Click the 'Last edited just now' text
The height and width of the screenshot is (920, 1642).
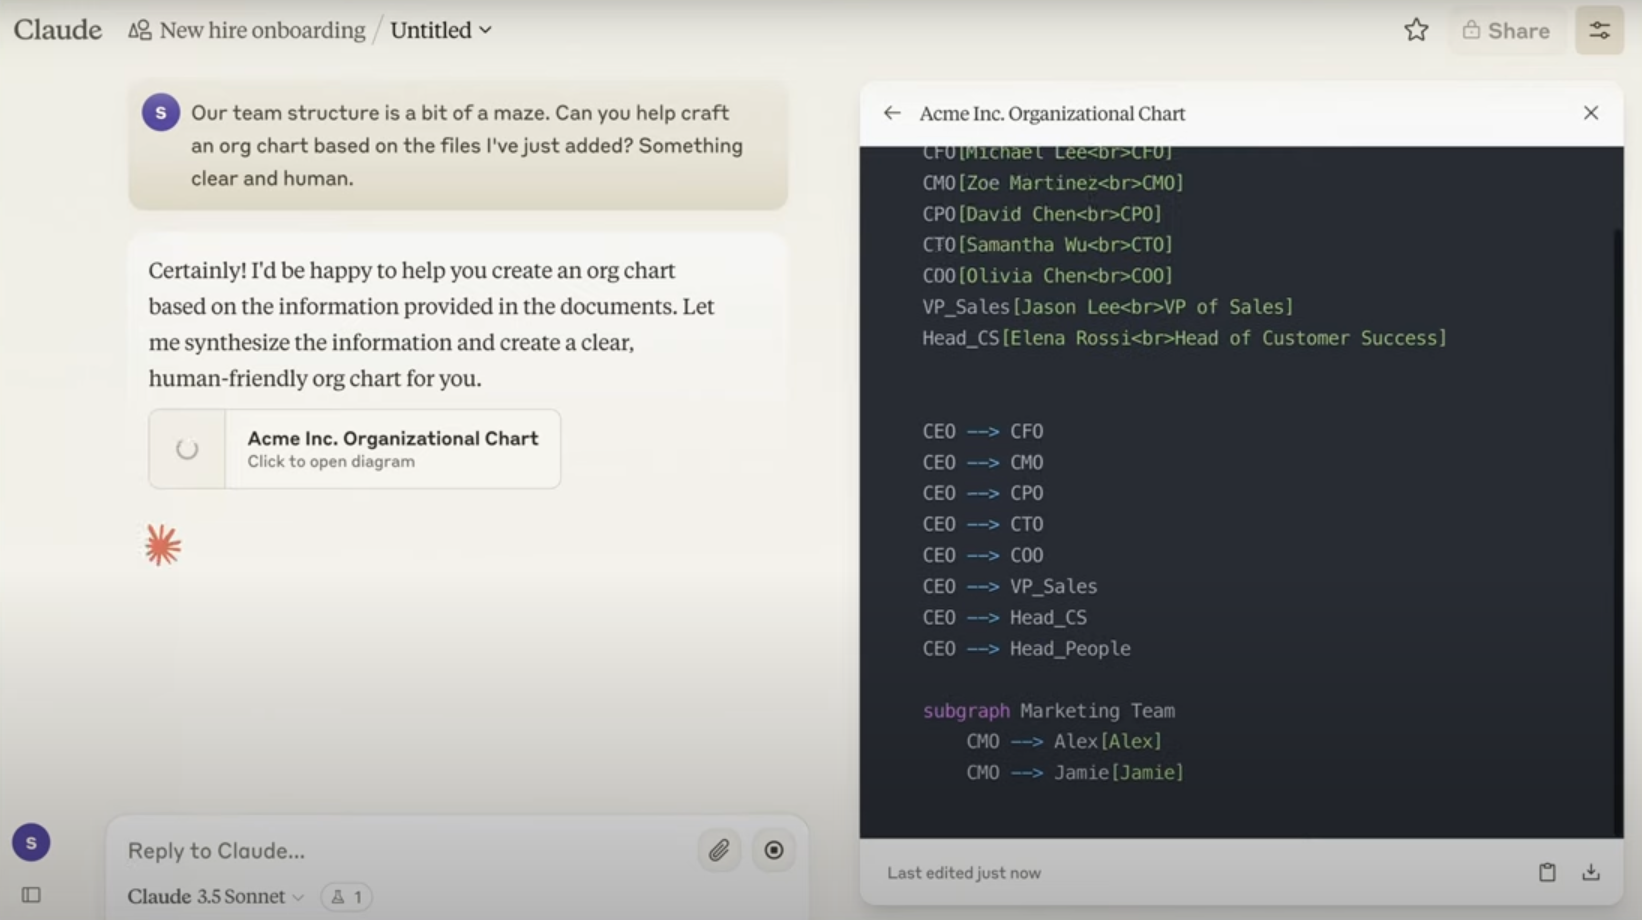pyautogui.click(x=964, y=873)
